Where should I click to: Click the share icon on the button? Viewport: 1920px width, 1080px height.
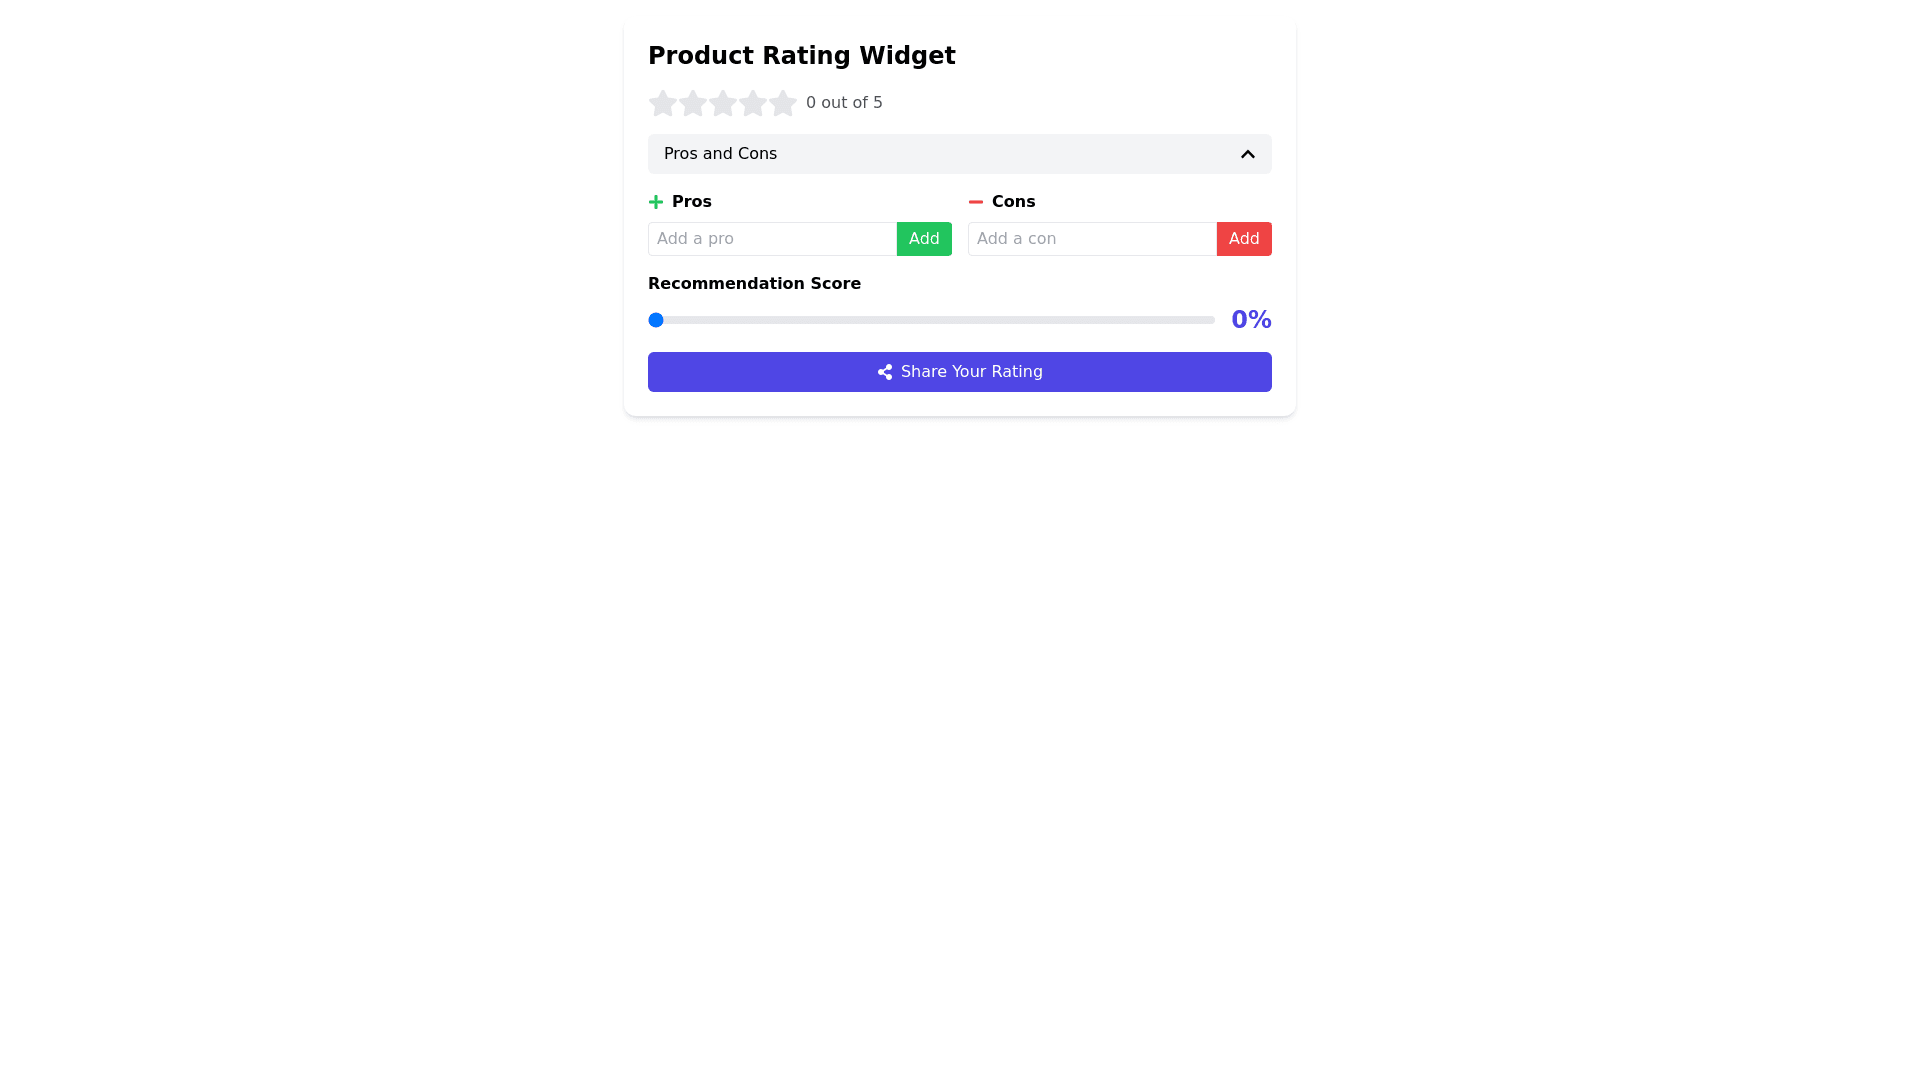tap(885, 372)
